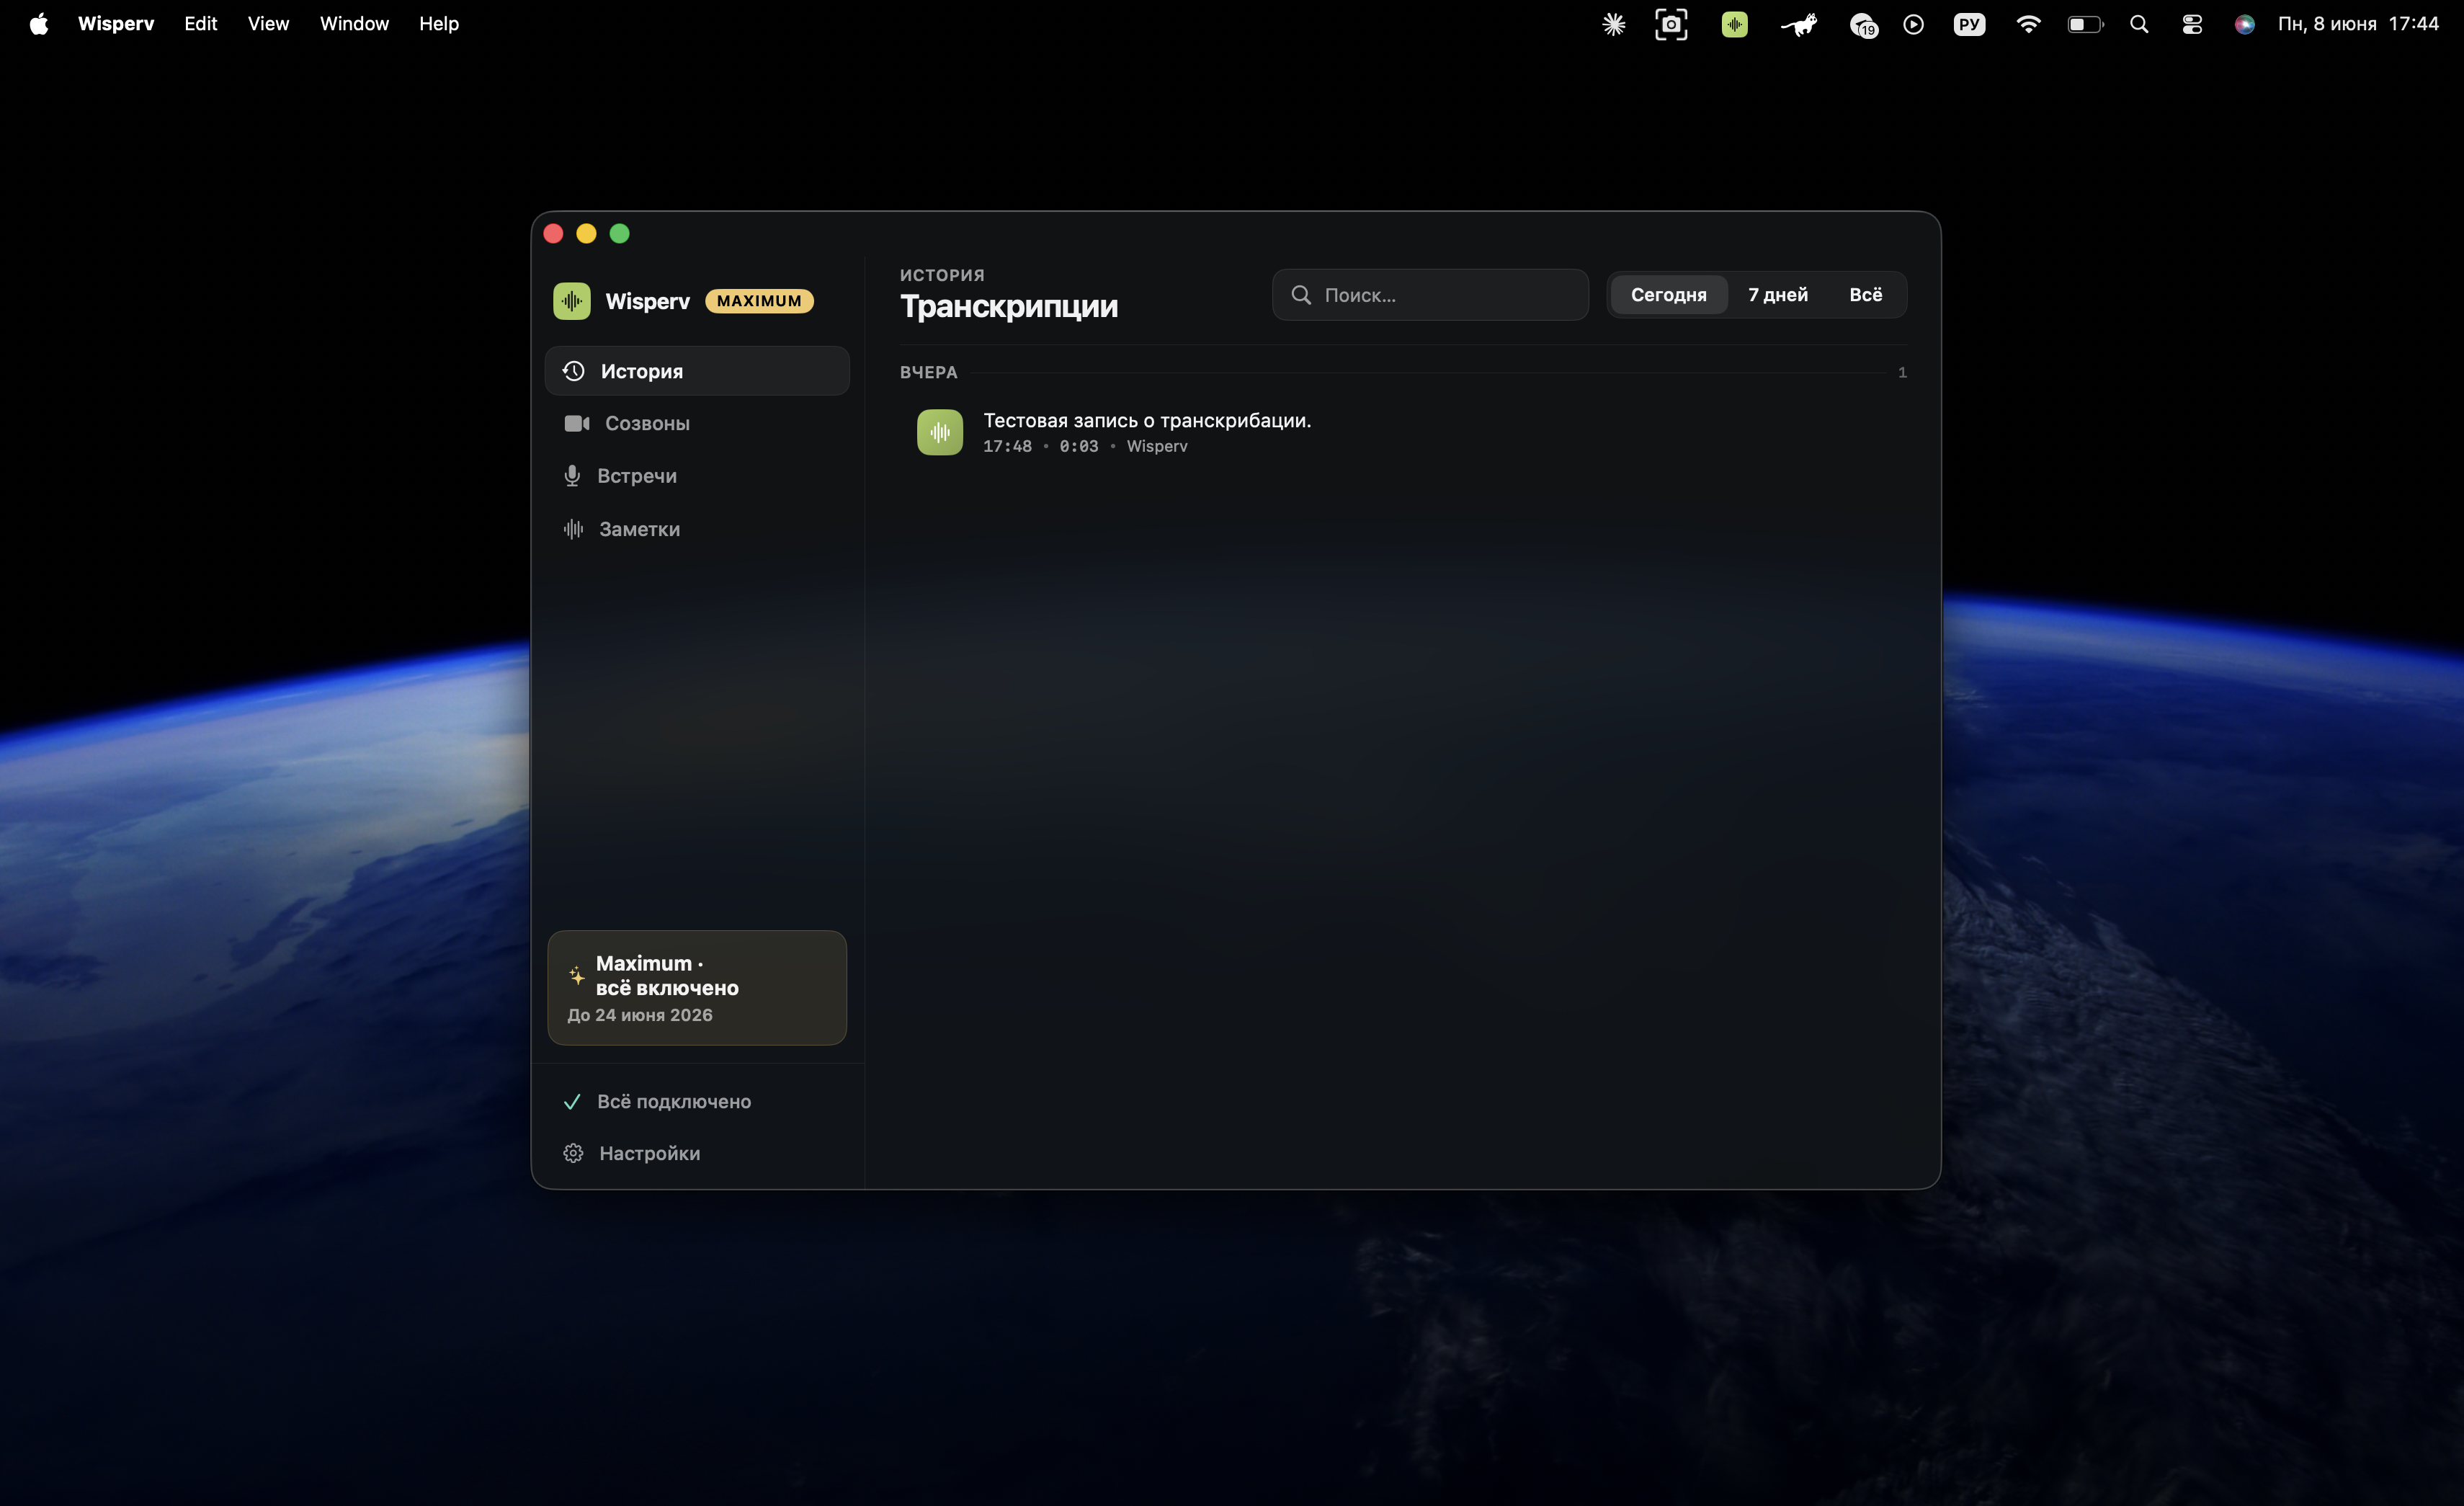
Task: Open the Wi-Fi menu bar icon
Action: pyautogui.click(x=2028, y=24)
